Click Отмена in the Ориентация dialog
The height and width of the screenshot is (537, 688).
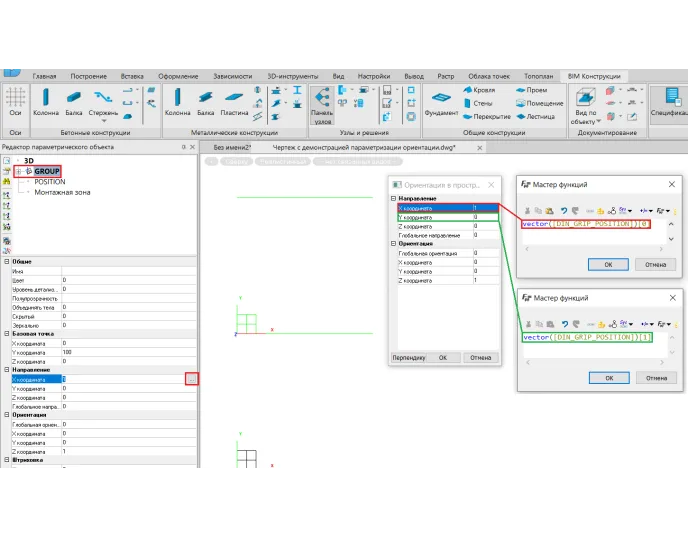(x=480, y=358)
